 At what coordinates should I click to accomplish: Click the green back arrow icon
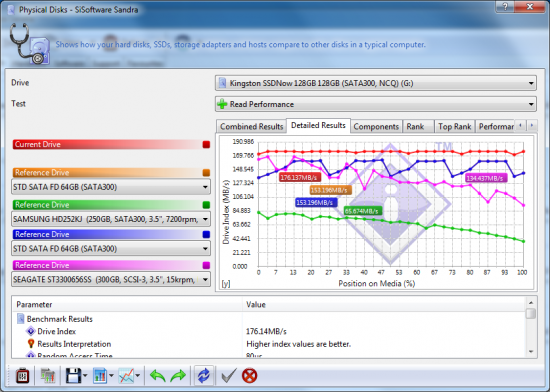[157, 376]
